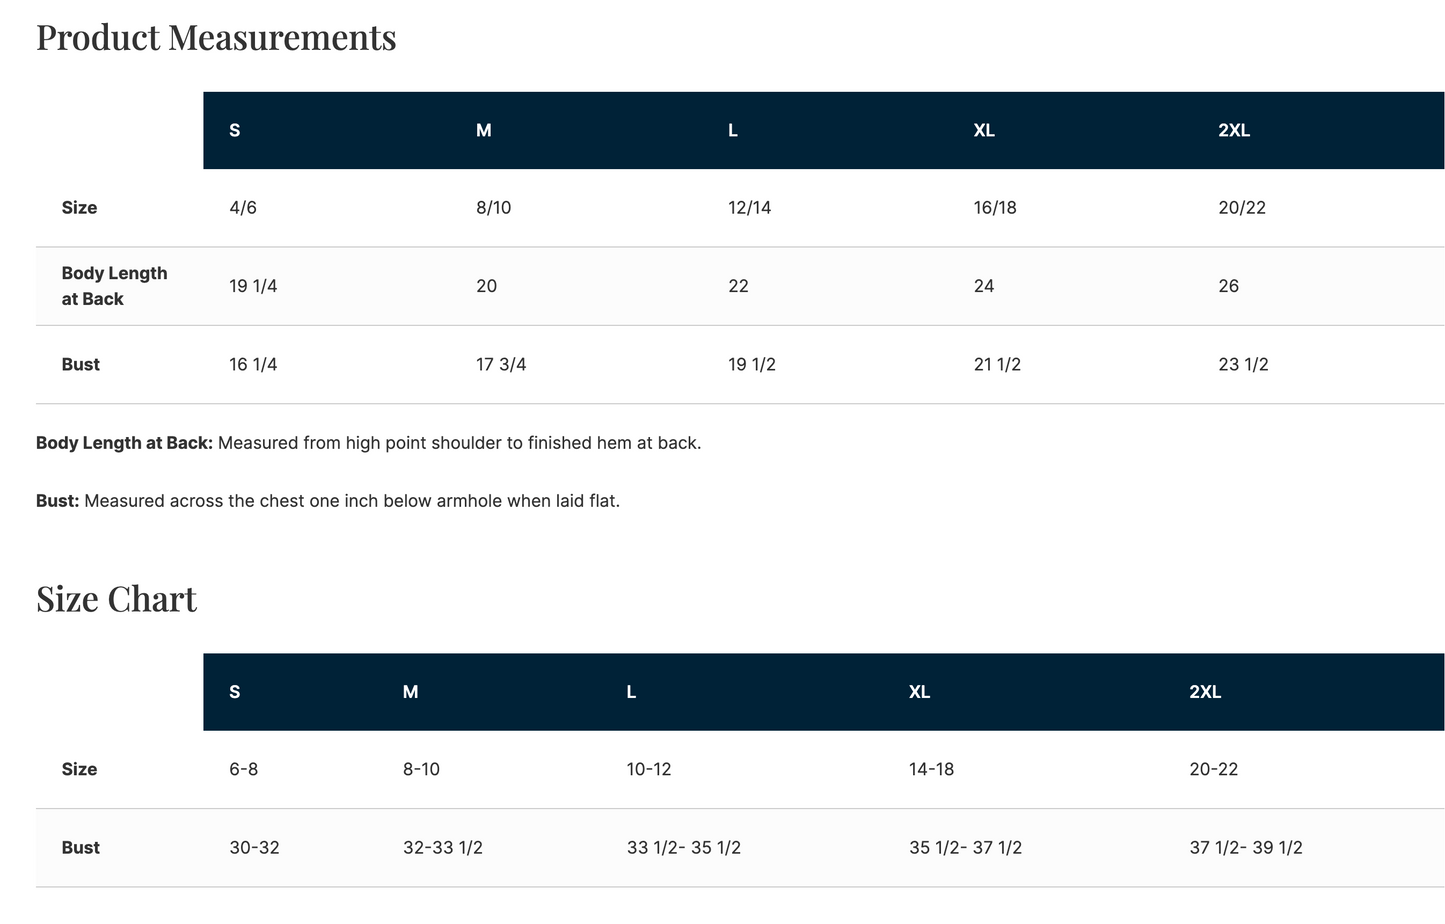Select the 2XL header in Product Measurements table
Image resolution: width=1445 pixels, height=924 pixels.
pyautogui.click(x=1234, y=131)
